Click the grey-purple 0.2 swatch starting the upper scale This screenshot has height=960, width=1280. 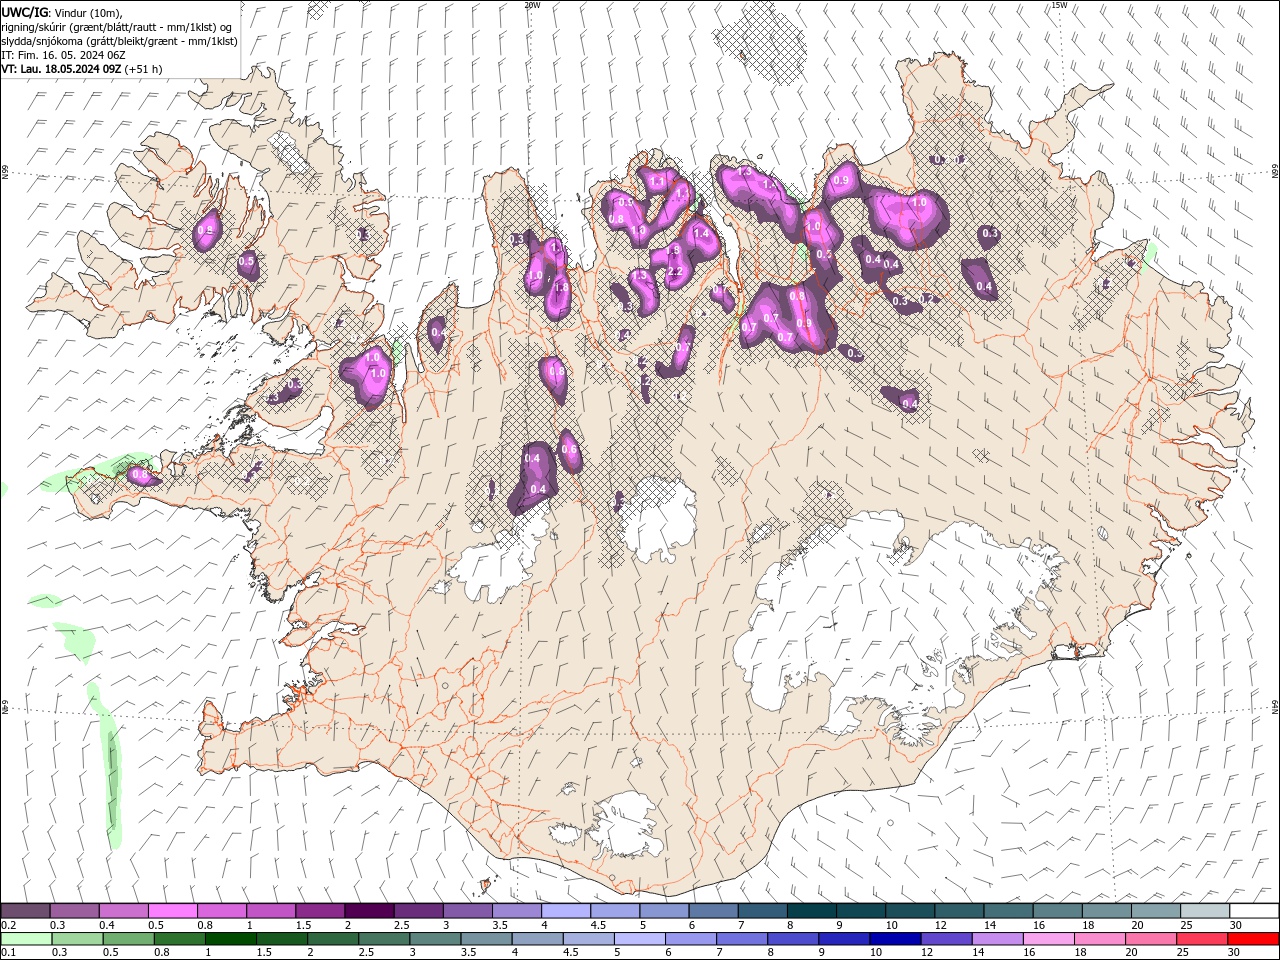point(25,911)
